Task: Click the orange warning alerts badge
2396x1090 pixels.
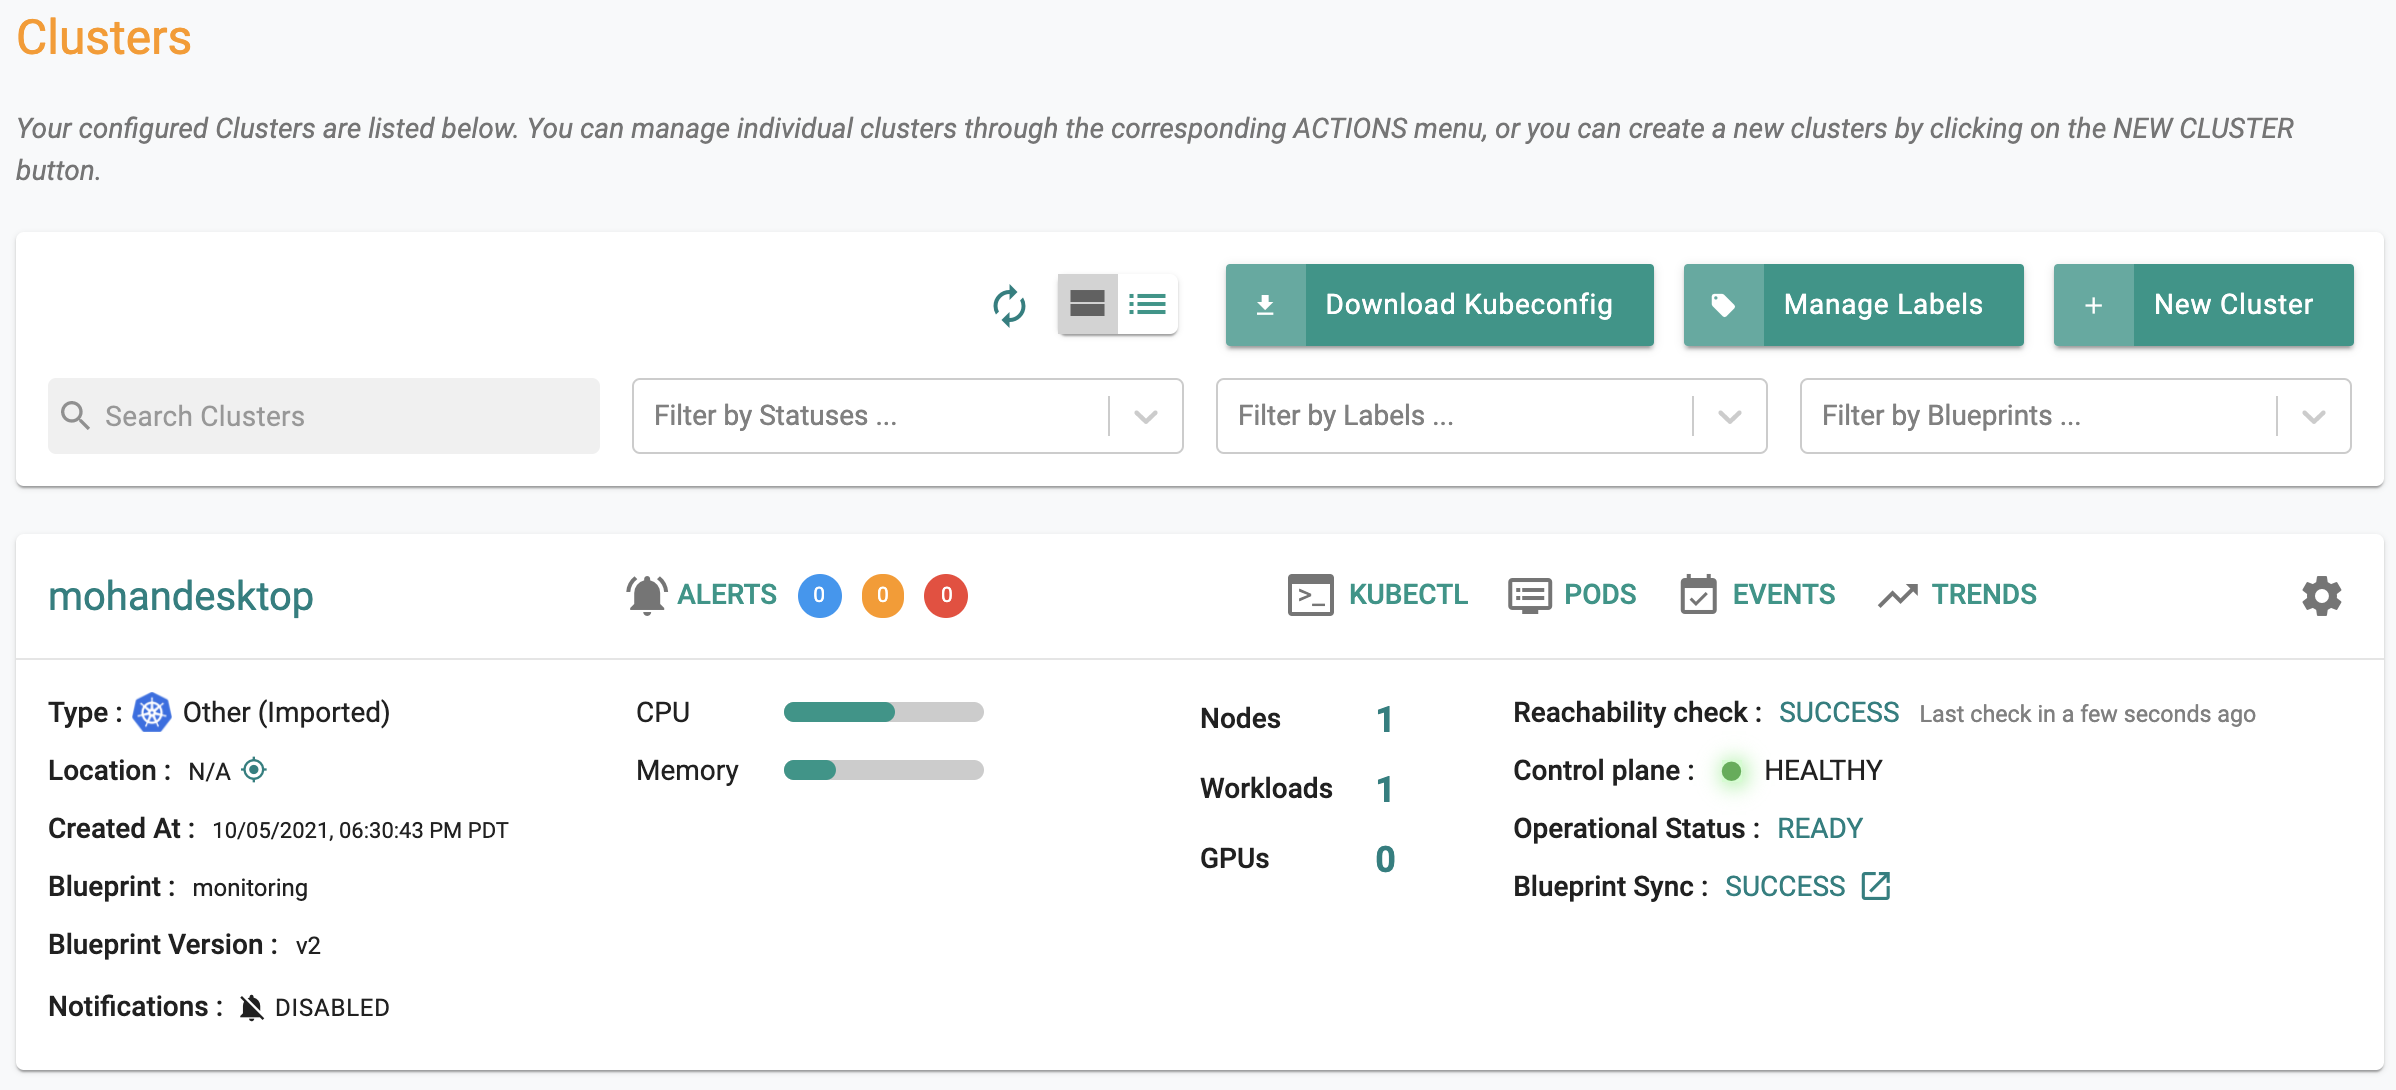Action: point(883,596)
